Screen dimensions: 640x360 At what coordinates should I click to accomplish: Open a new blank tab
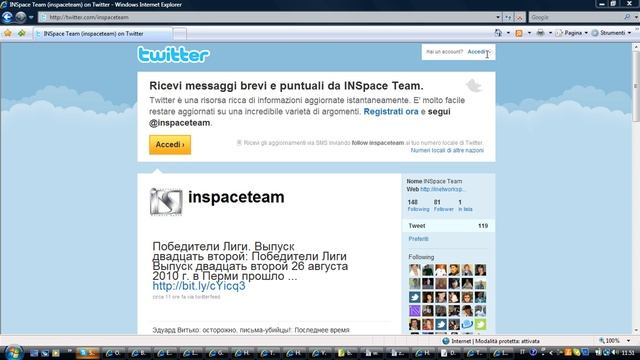(x=180, y=34)
